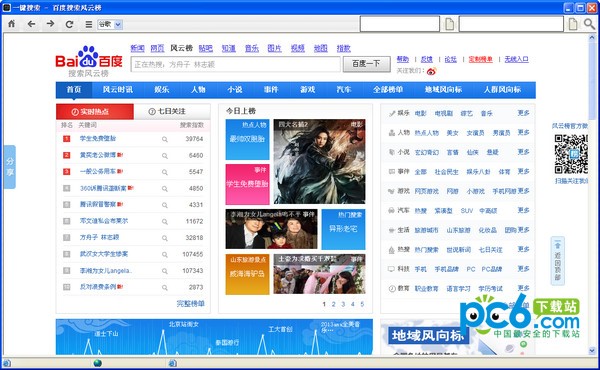
Task: Select the 首页 navigation tab
Action: pyautogui.click(x=74, y=90)
